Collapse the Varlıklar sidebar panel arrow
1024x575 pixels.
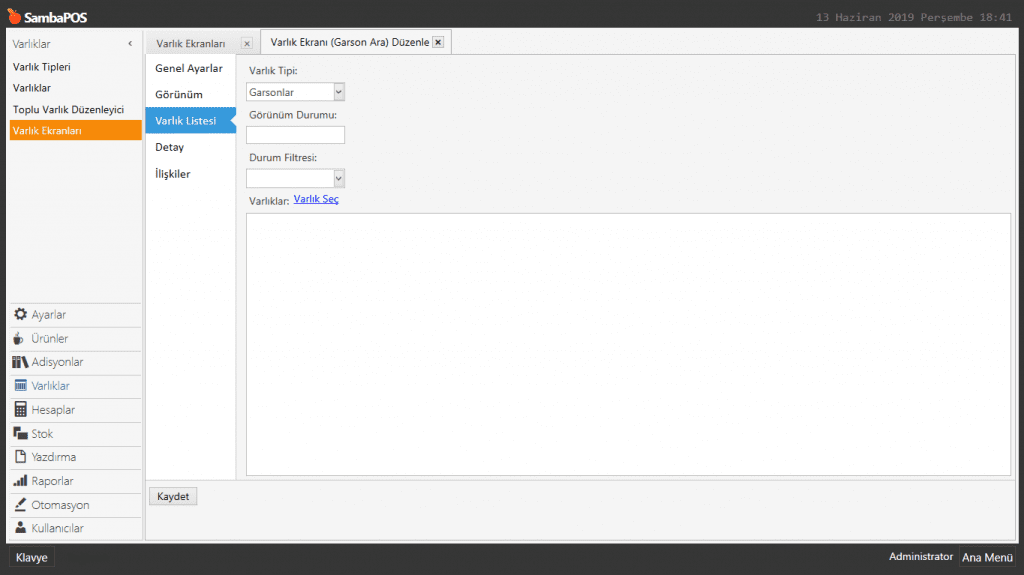click(130, 44)
